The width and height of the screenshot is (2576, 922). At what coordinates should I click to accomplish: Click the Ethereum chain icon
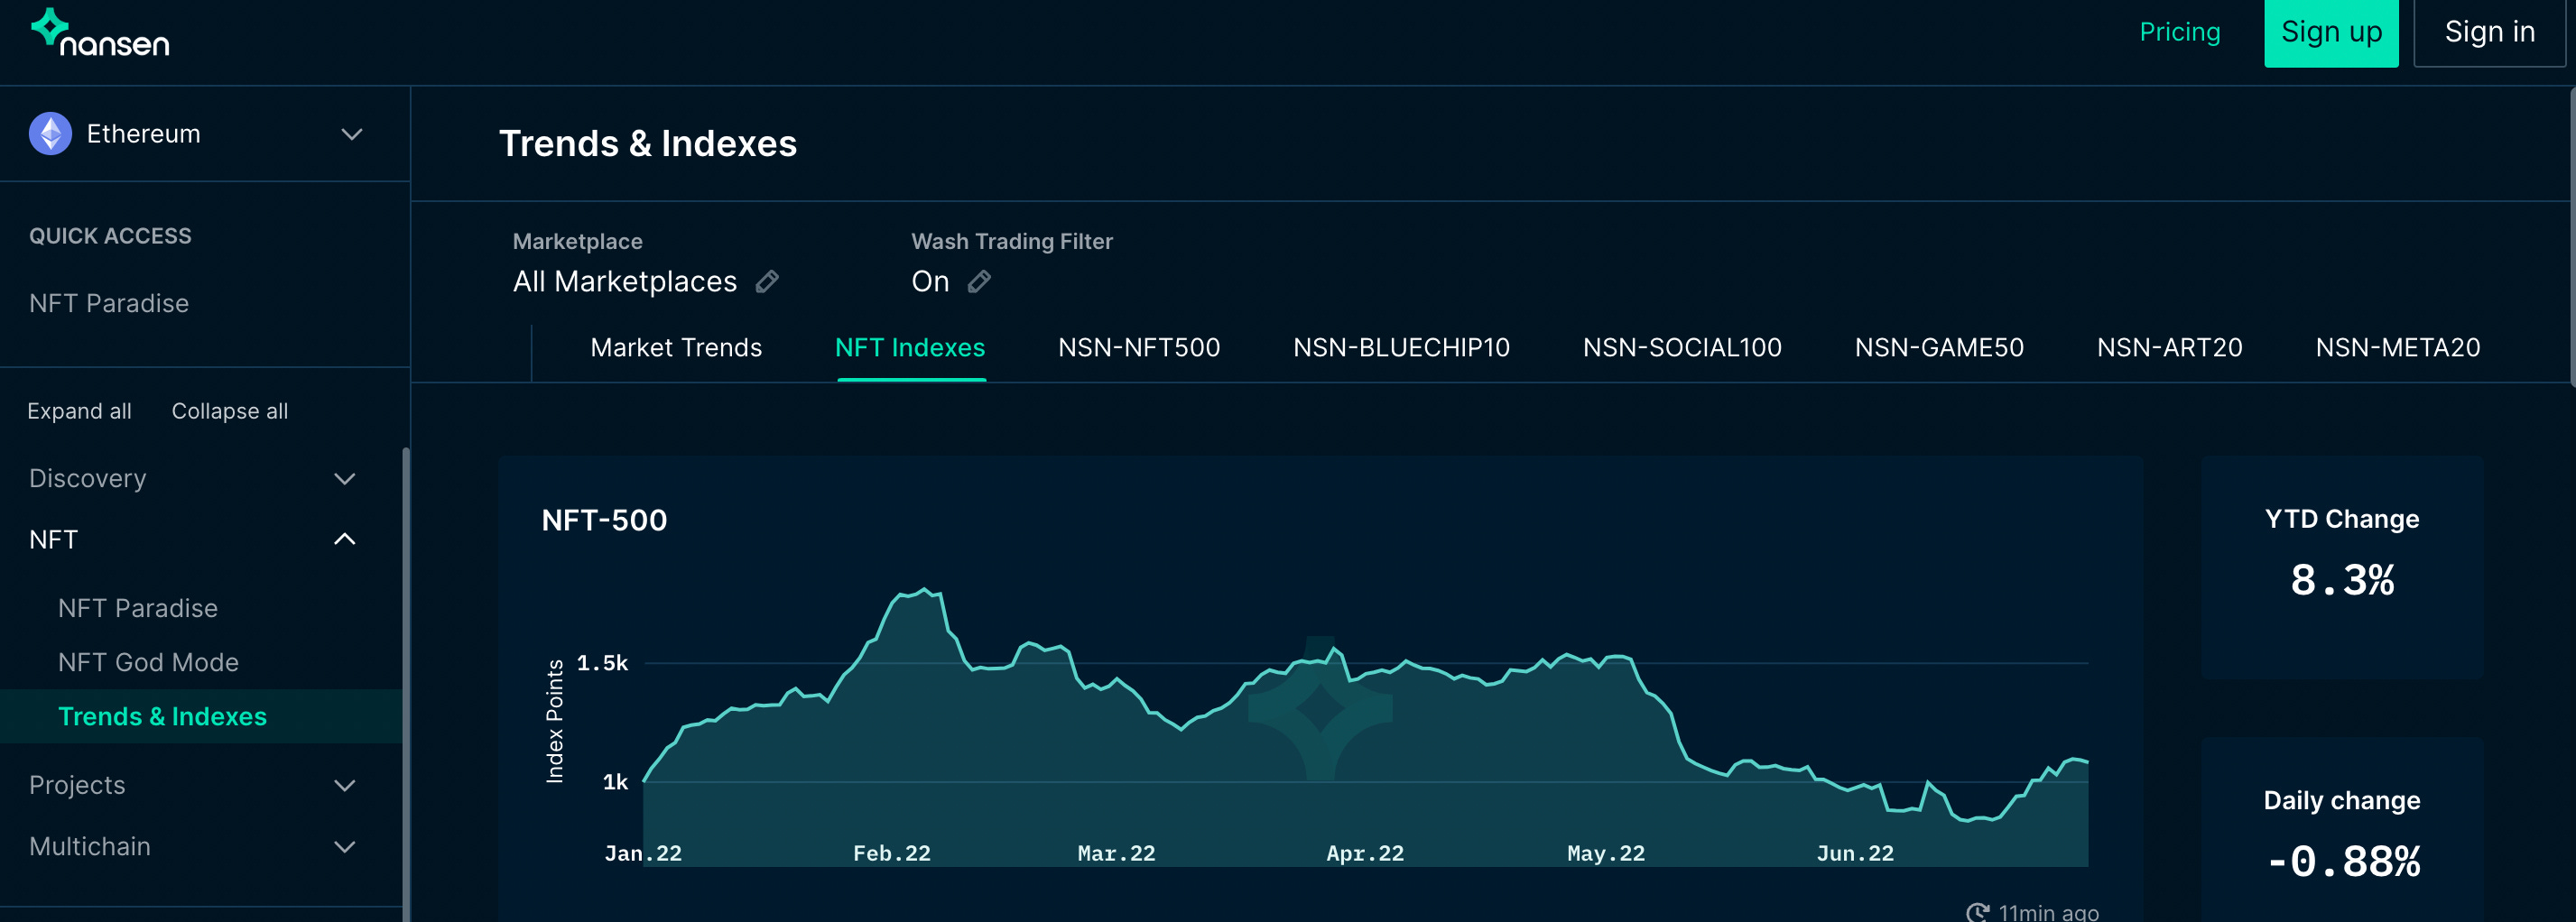pos(50,134)
